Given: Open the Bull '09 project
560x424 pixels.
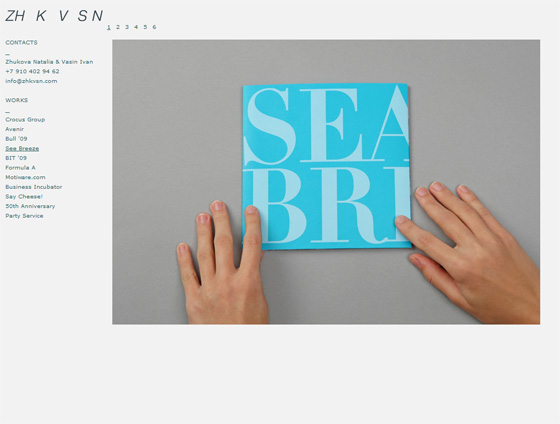Looking at the screenshot, I should [x=16, y=139].
